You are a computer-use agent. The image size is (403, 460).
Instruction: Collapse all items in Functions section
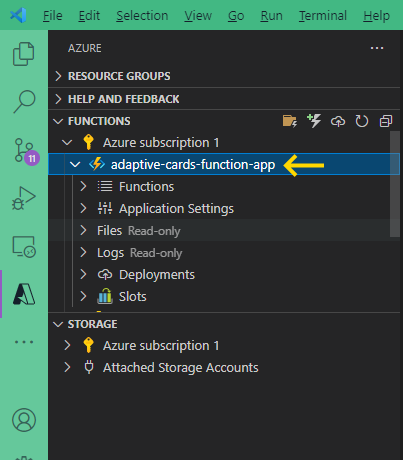pyautogui.click(x=386, y=121)
